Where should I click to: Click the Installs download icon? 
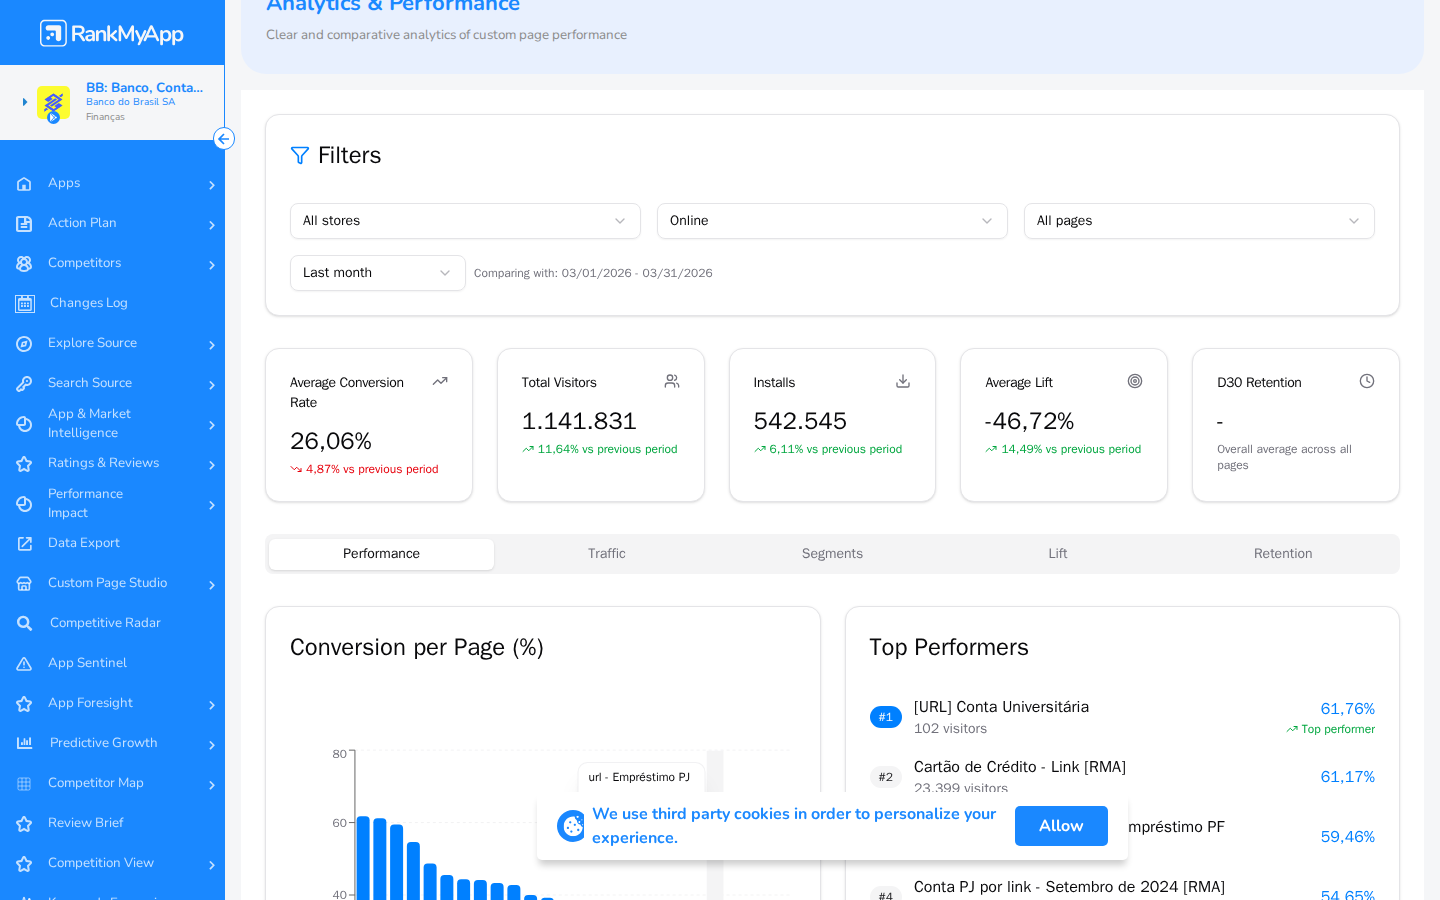[x=903, y=381]
